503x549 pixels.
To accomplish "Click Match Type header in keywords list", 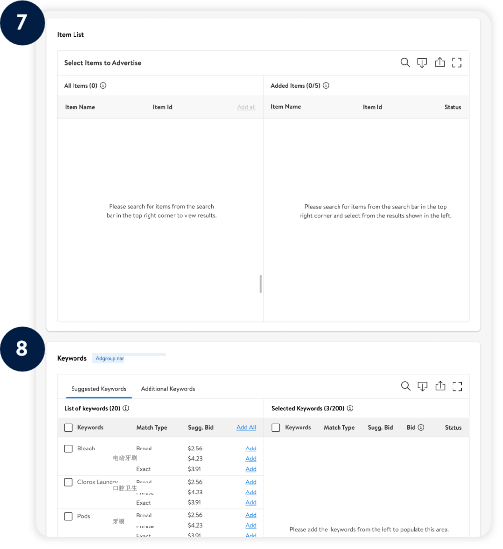I will click(x=152, y=427).
